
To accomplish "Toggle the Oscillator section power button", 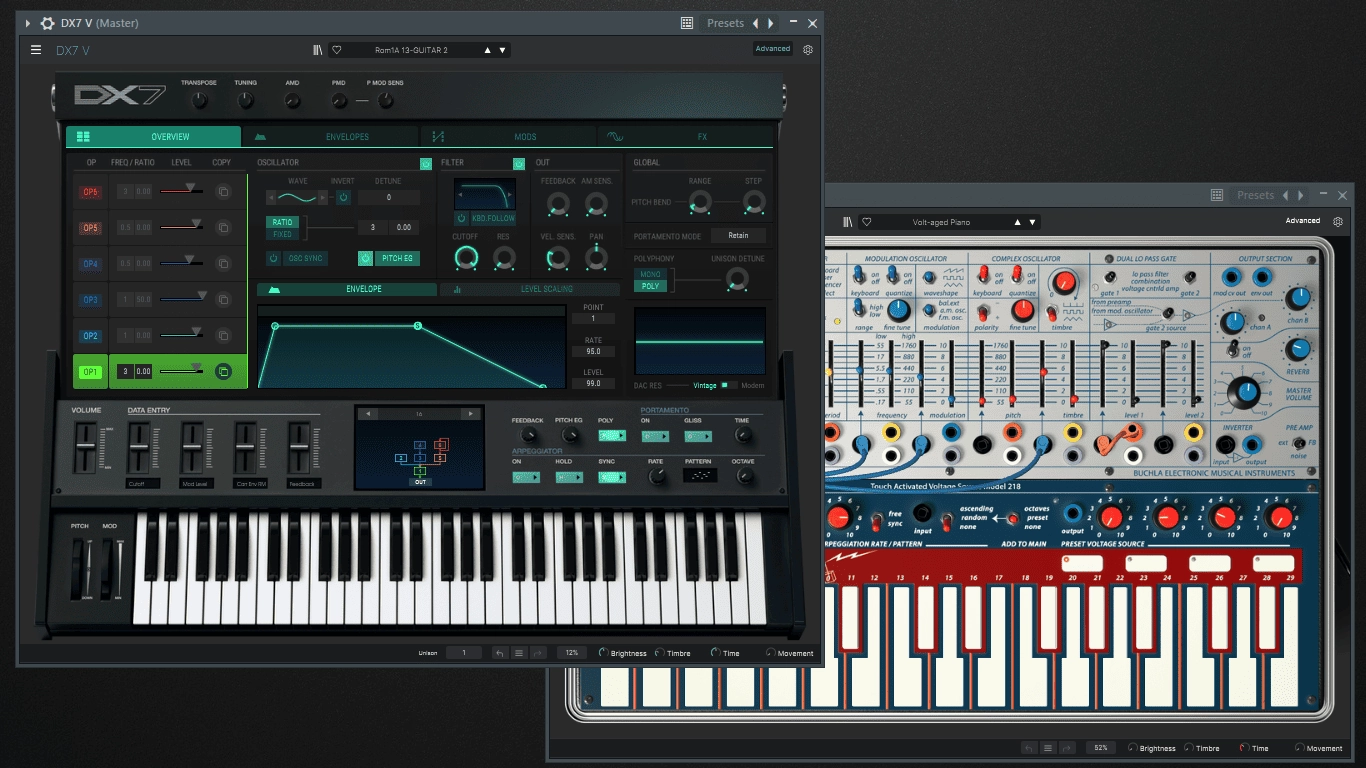I will 426,163.
